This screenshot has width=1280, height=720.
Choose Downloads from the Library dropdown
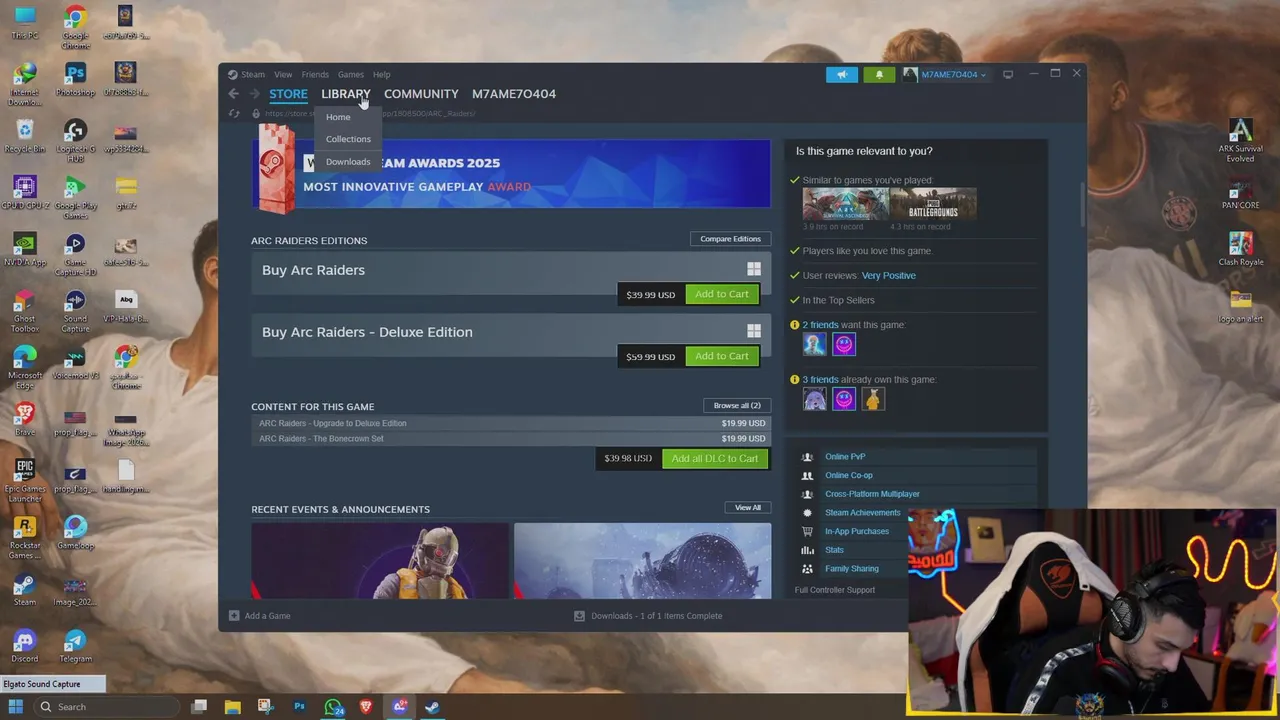[x=348, y=161]
